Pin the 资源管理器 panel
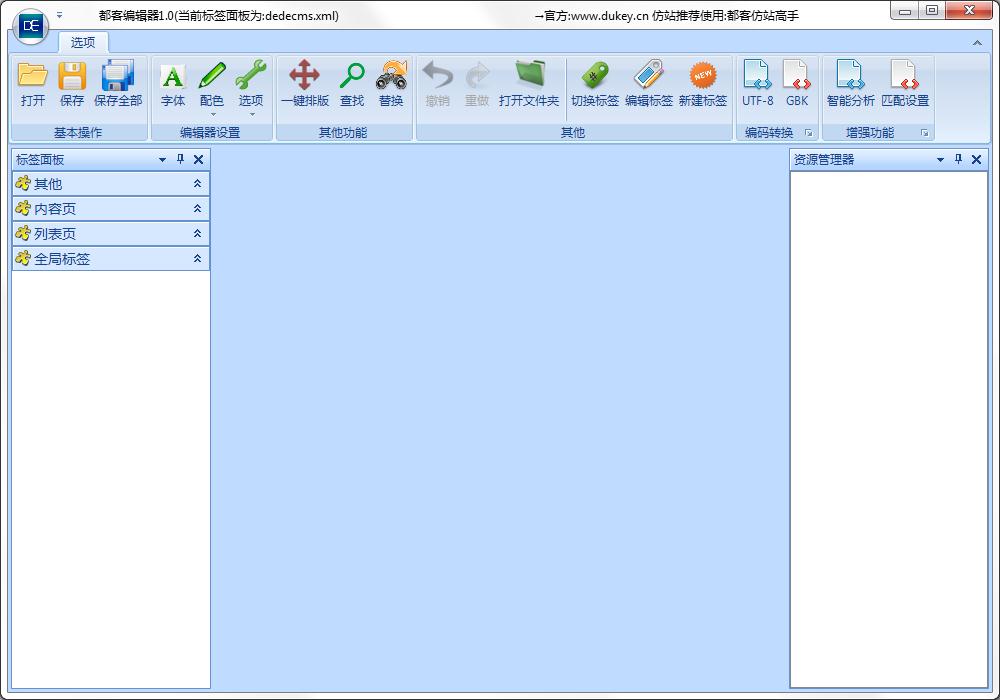 pos(958,159)
